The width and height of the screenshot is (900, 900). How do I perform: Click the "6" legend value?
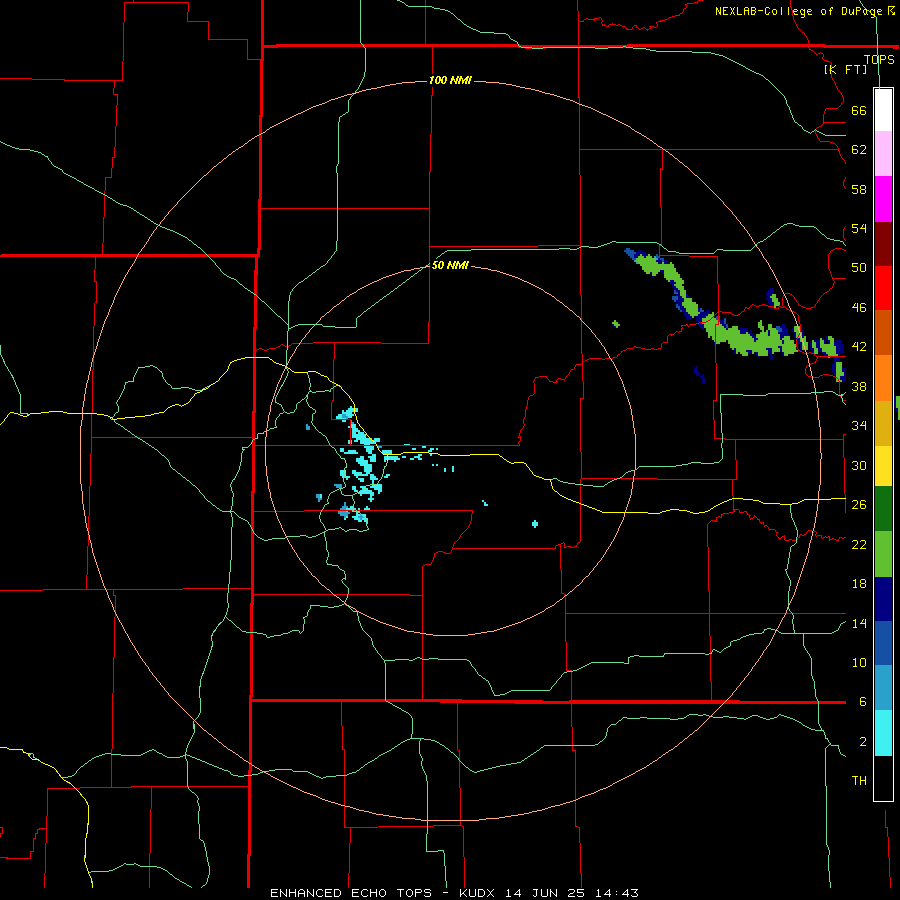863,702
